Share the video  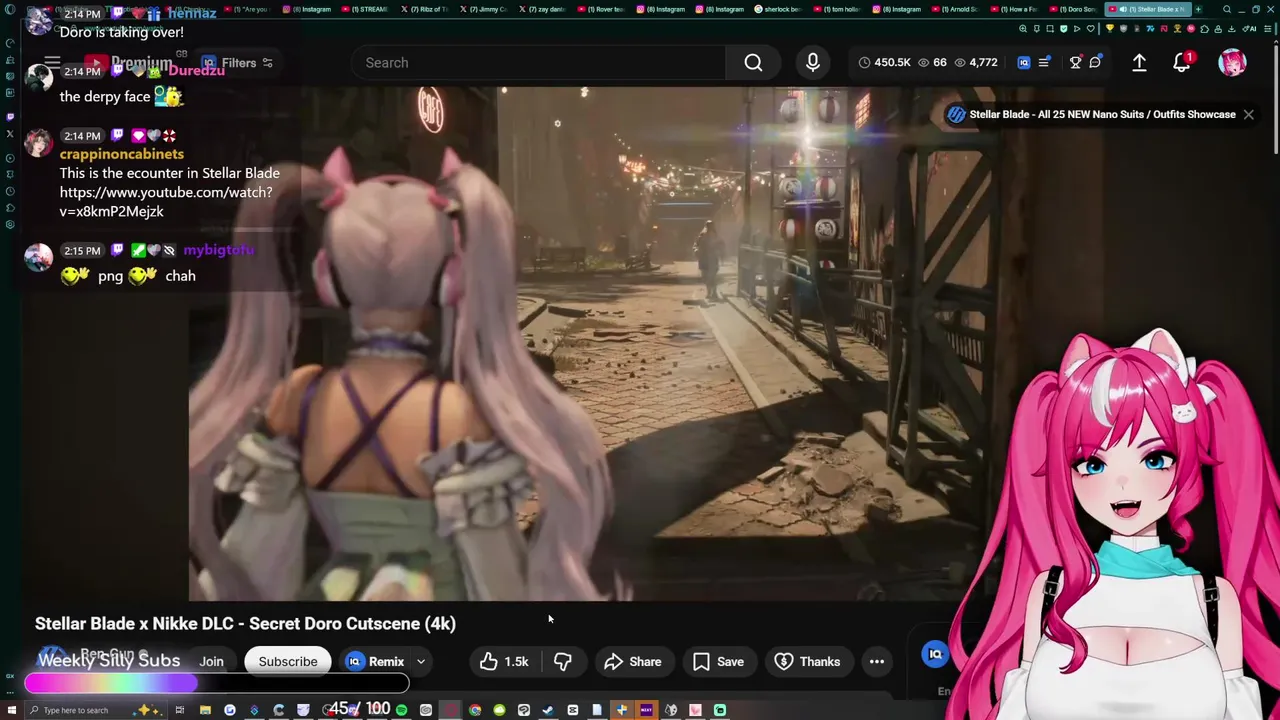[x=634, y=661]
